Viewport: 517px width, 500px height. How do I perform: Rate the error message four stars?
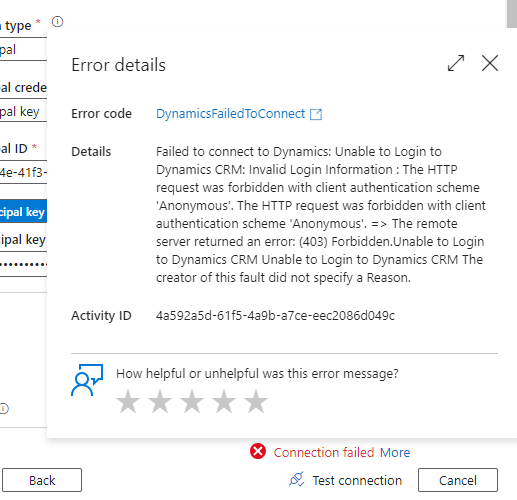[224, 401]
